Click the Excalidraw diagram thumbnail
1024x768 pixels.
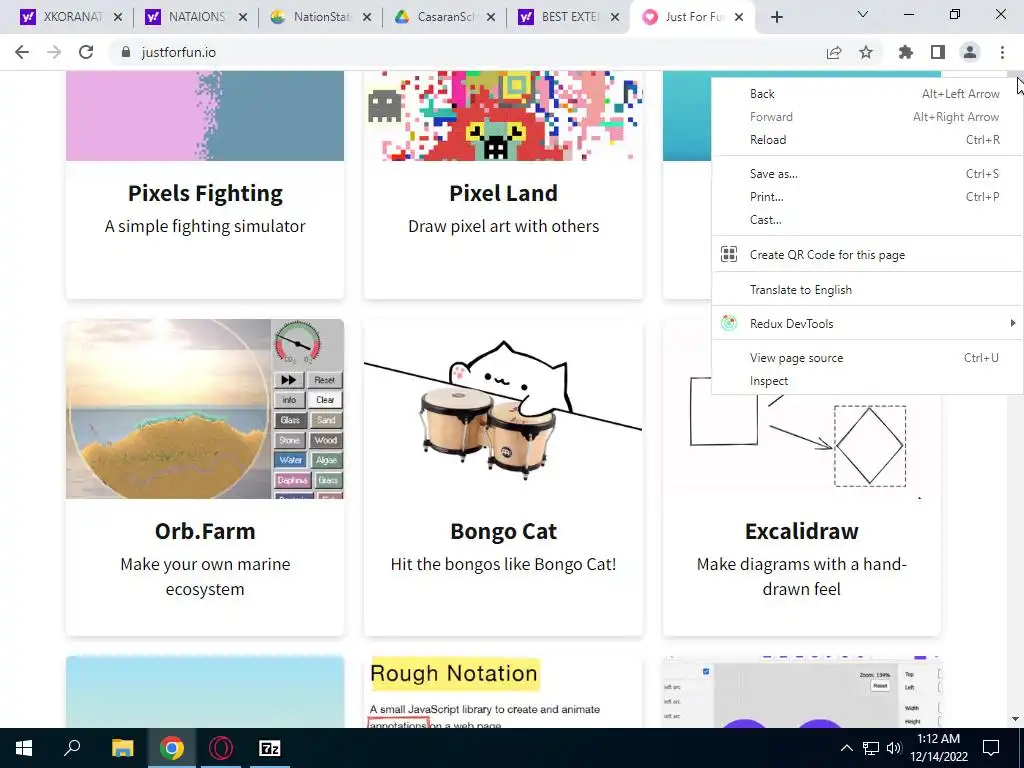[801, 447]
